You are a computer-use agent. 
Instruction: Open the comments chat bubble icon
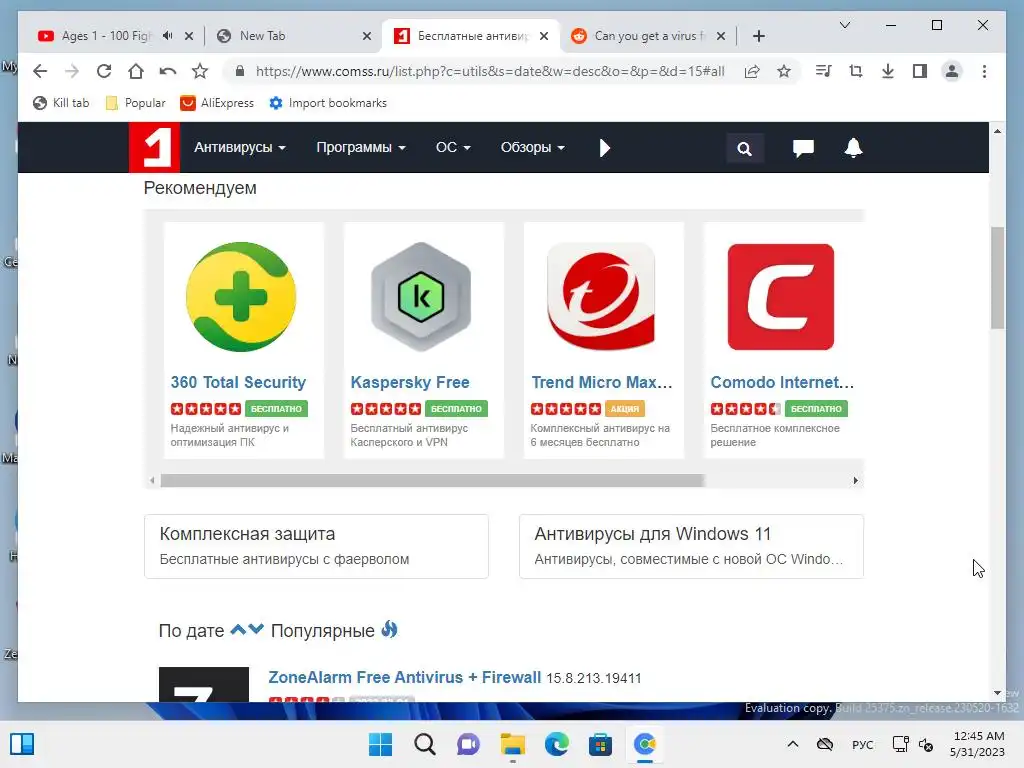[803, 148]
